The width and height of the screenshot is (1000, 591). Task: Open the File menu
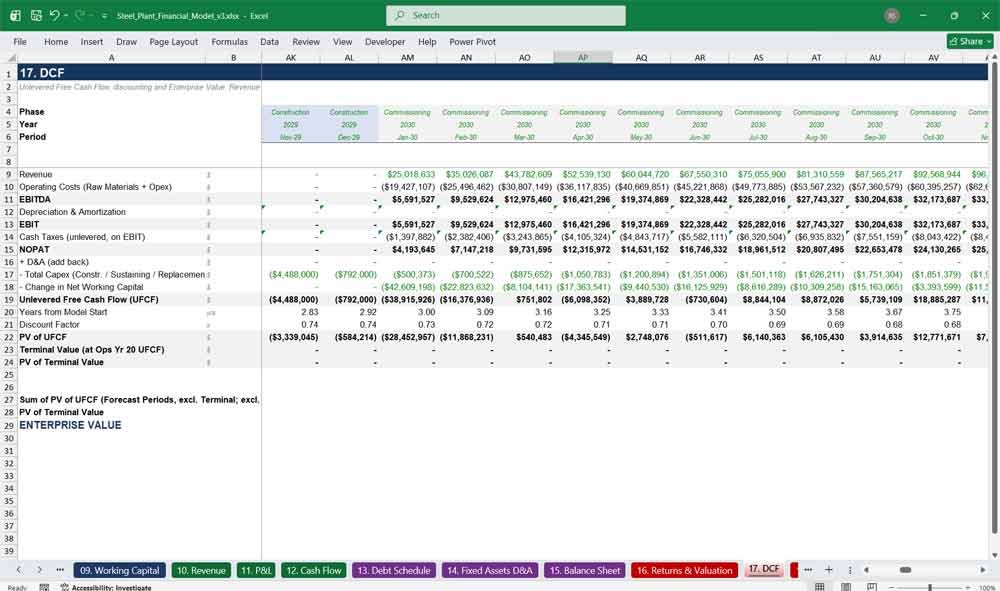(20, 41)
